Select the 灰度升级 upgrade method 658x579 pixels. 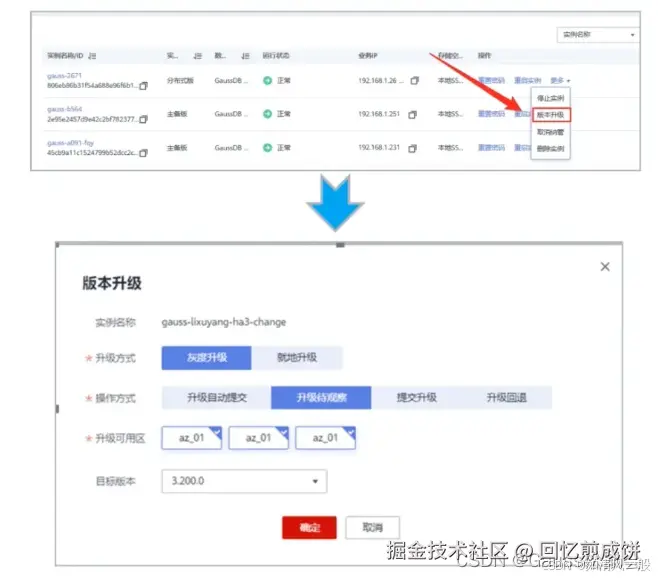coord(206,358)
